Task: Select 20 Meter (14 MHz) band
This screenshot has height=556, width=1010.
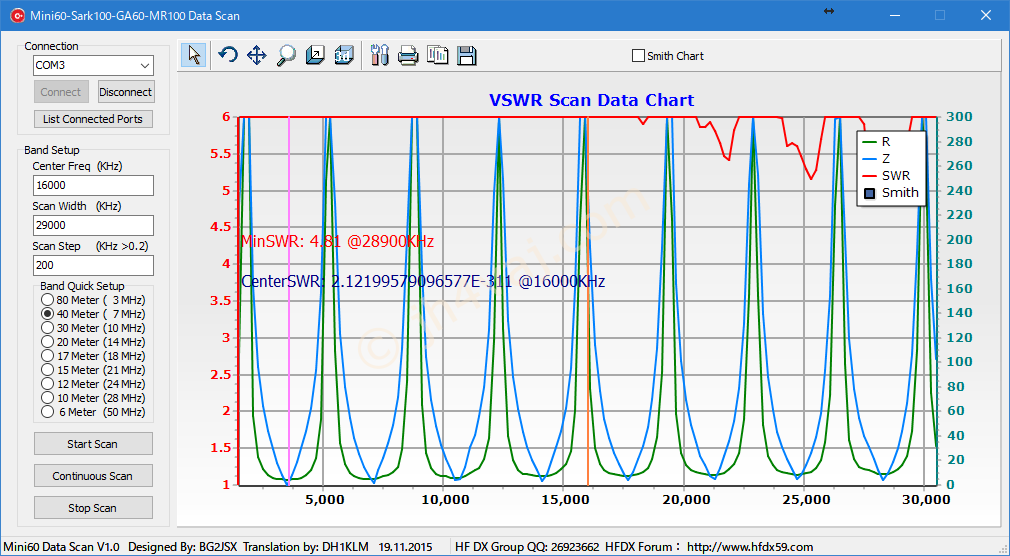Action: pos(47,342)
